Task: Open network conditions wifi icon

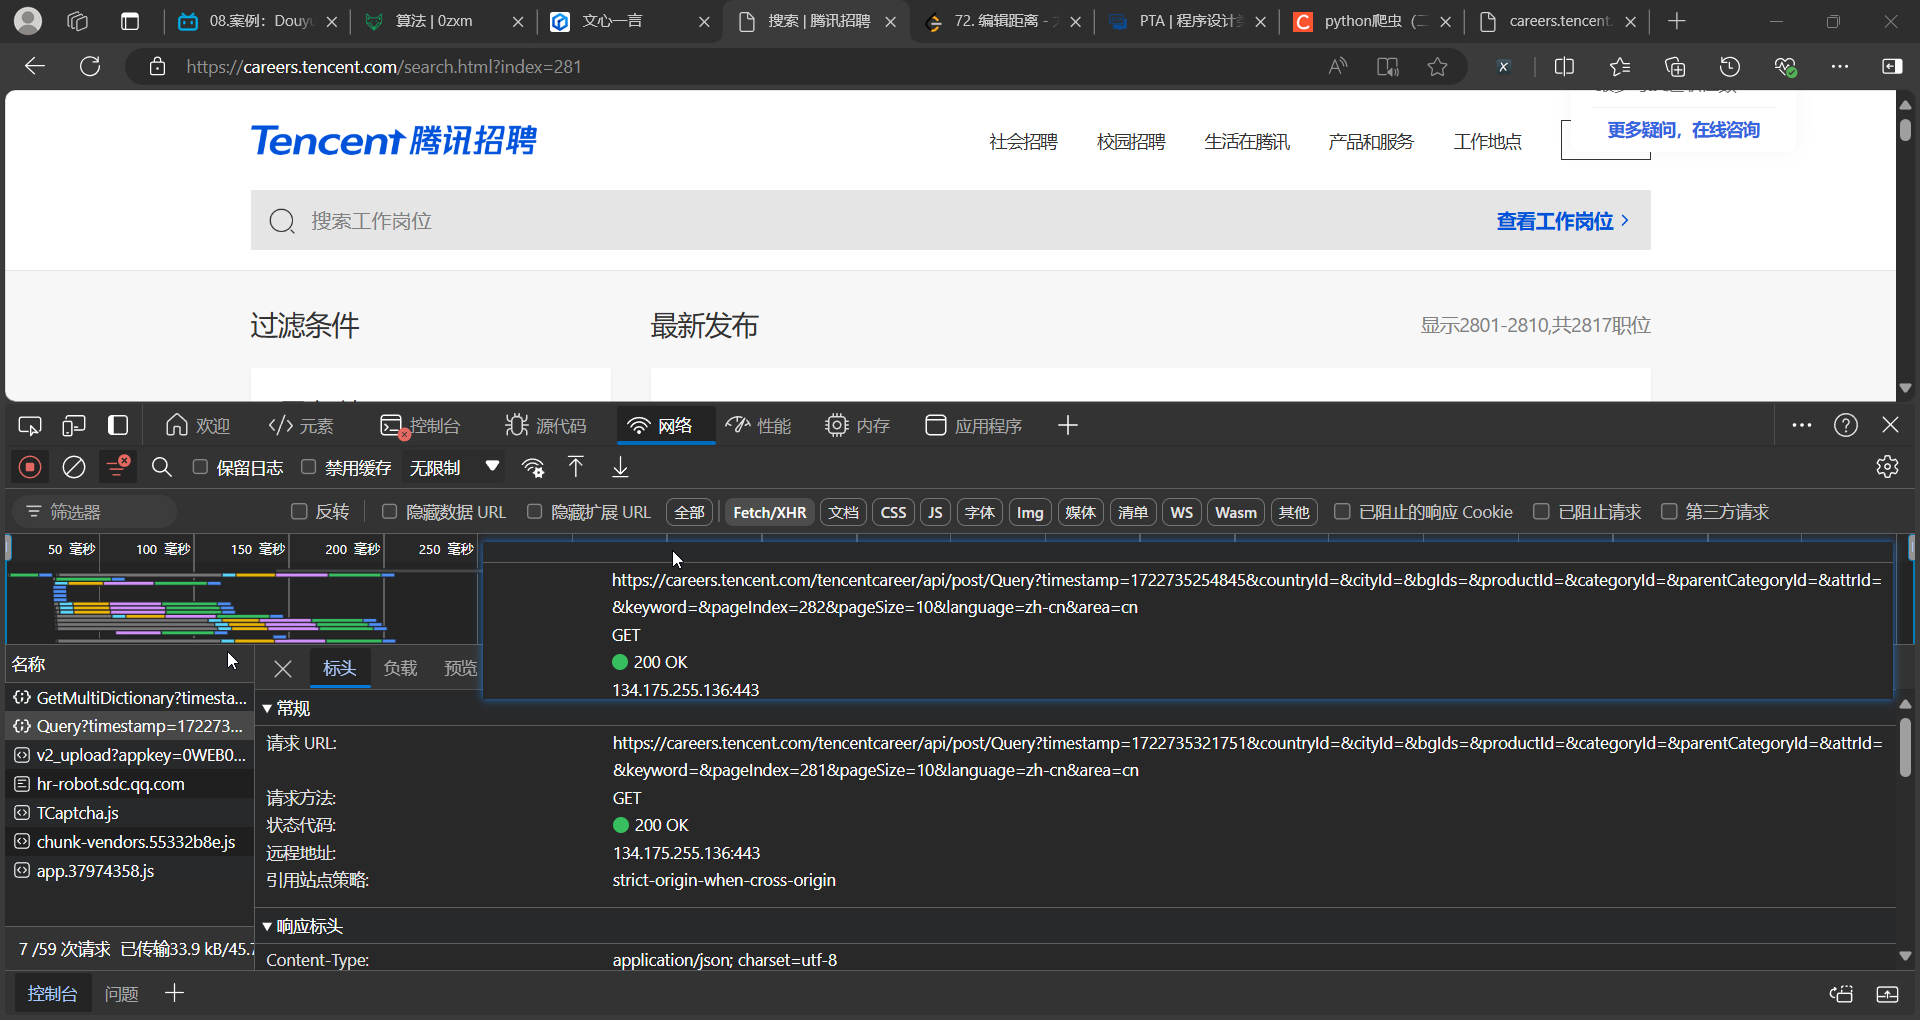Action: (533, 467)
